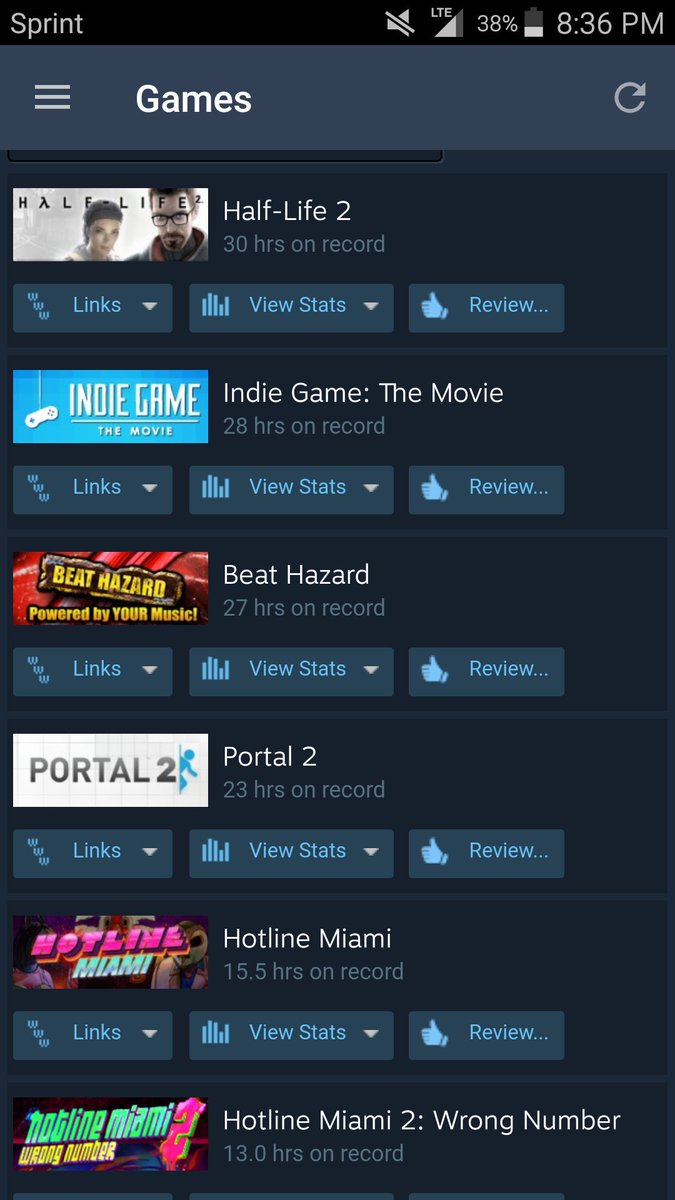675x1200 pixels.
Task: Write a review for Portal 2
Action: (486, 854)
